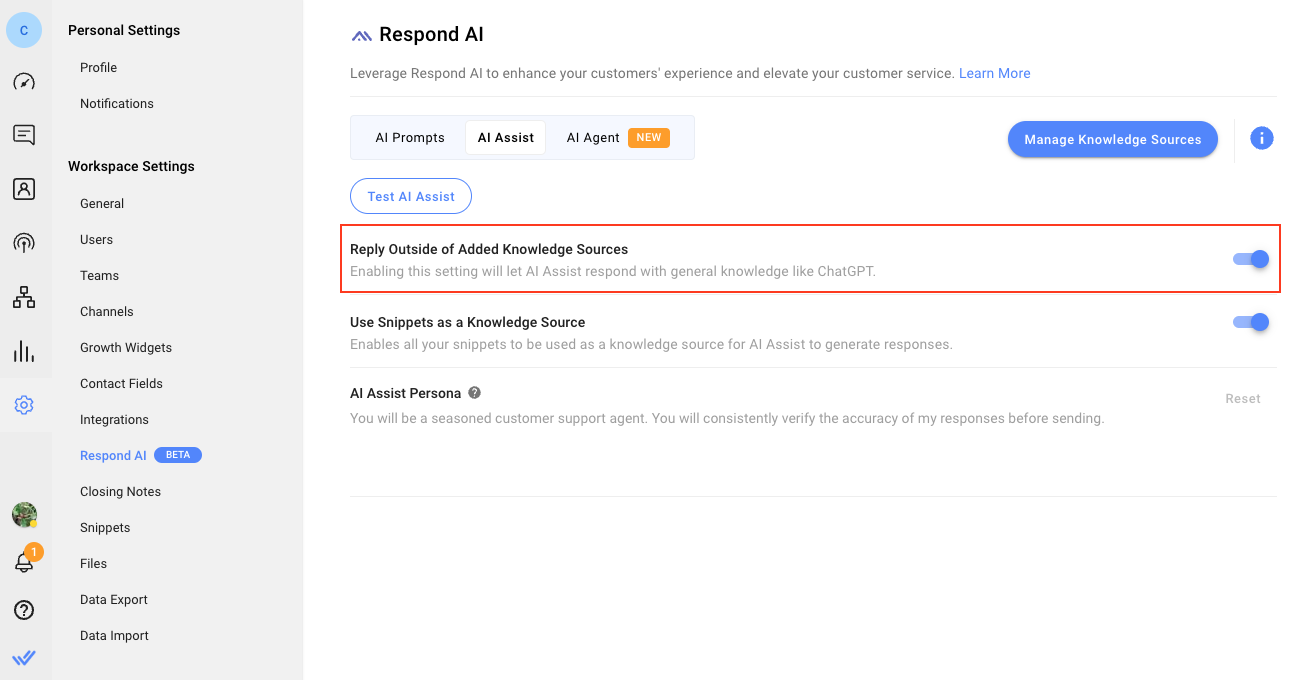Open the Broadcasts icon

coord(24,242)
